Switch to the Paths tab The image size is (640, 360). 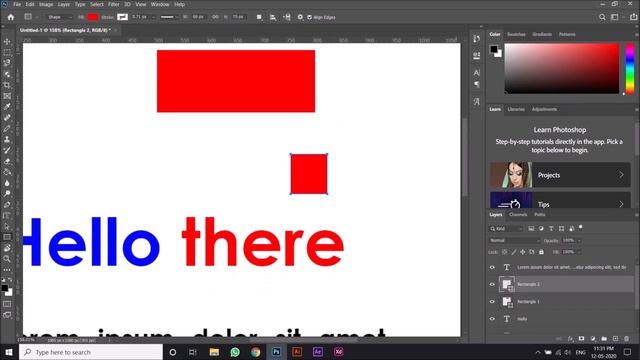(x=540, y=214)
